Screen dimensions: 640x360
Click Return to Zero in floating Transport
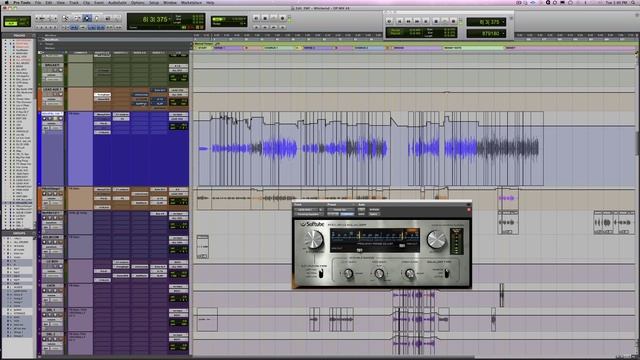point(400,21)
